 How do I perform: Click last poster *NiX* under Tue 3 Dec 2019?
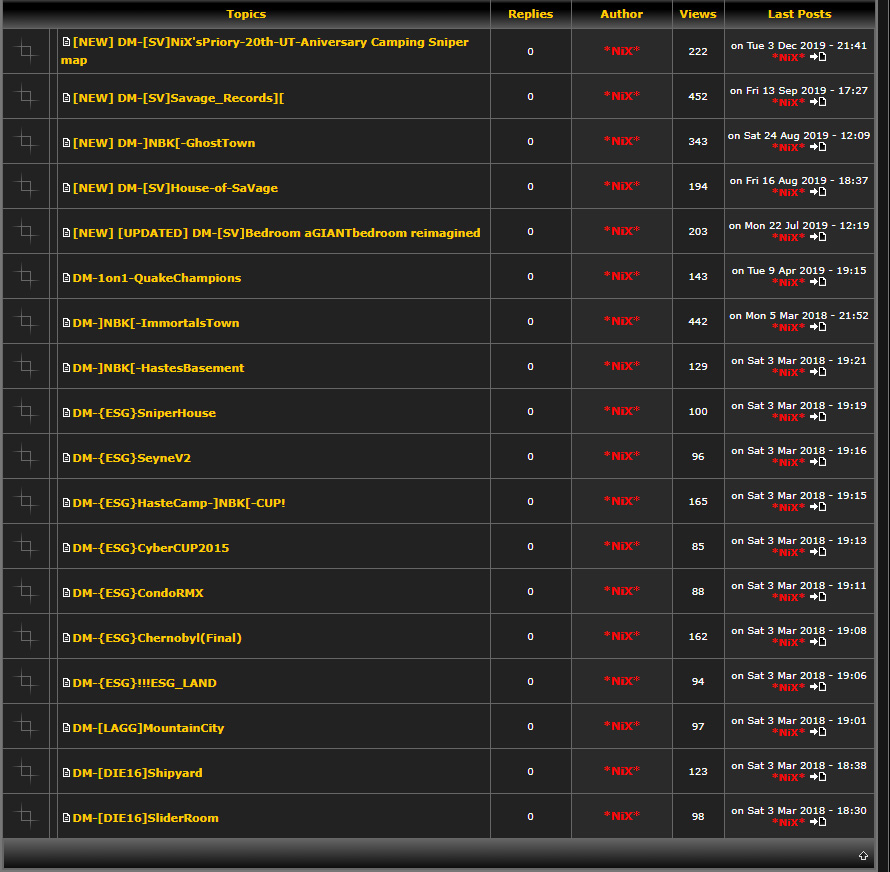[788, 57]
